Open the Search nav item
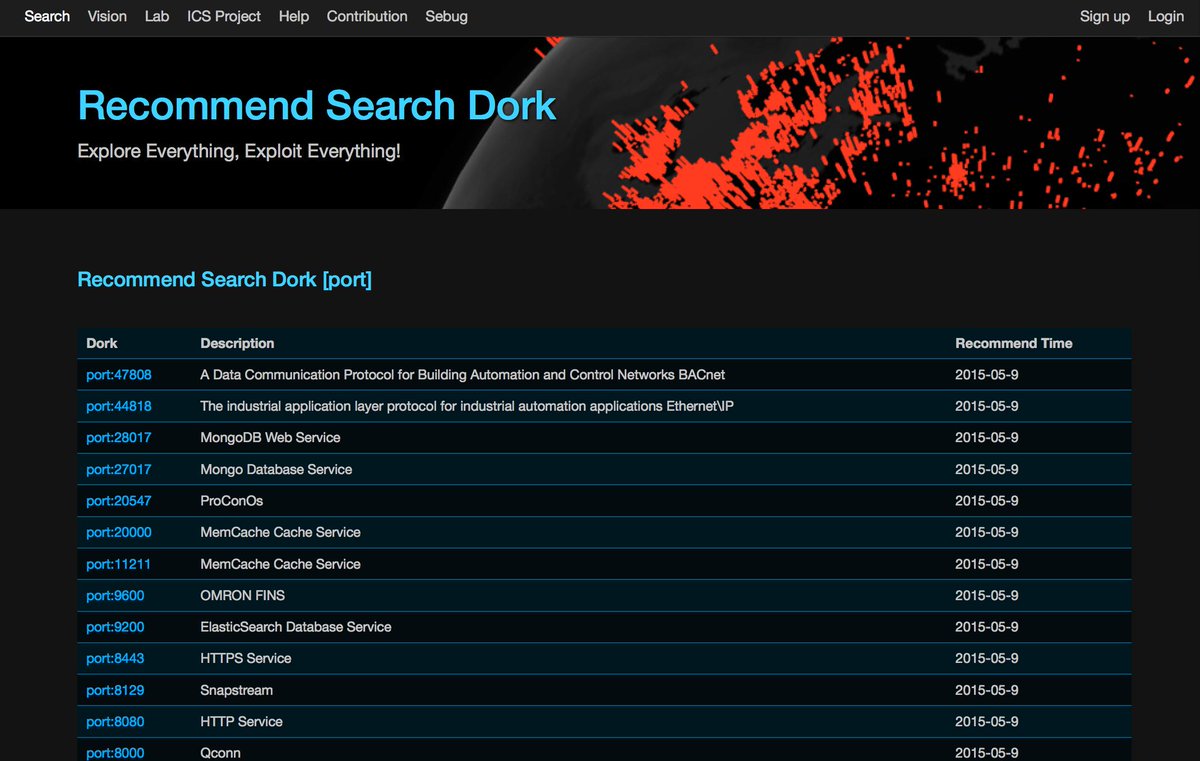The width and height of the screenshot is (1200, 761). coord(47,16)
